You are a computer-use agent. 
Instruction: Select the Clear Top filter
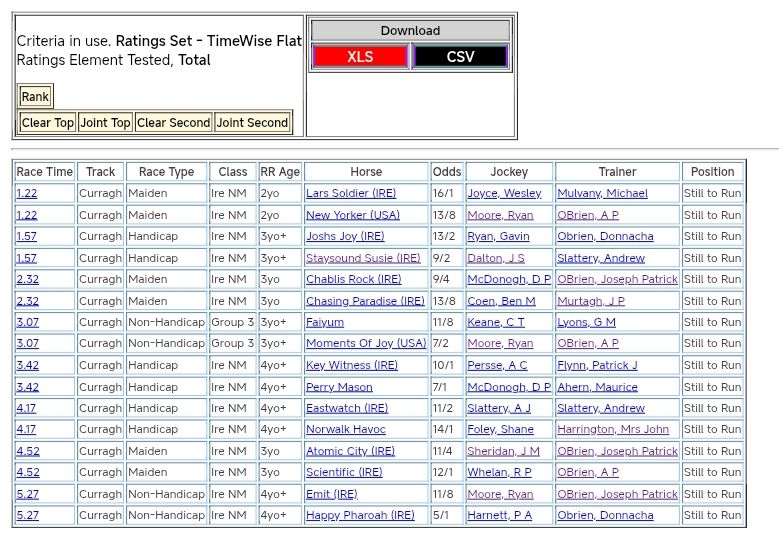point(48,123)
